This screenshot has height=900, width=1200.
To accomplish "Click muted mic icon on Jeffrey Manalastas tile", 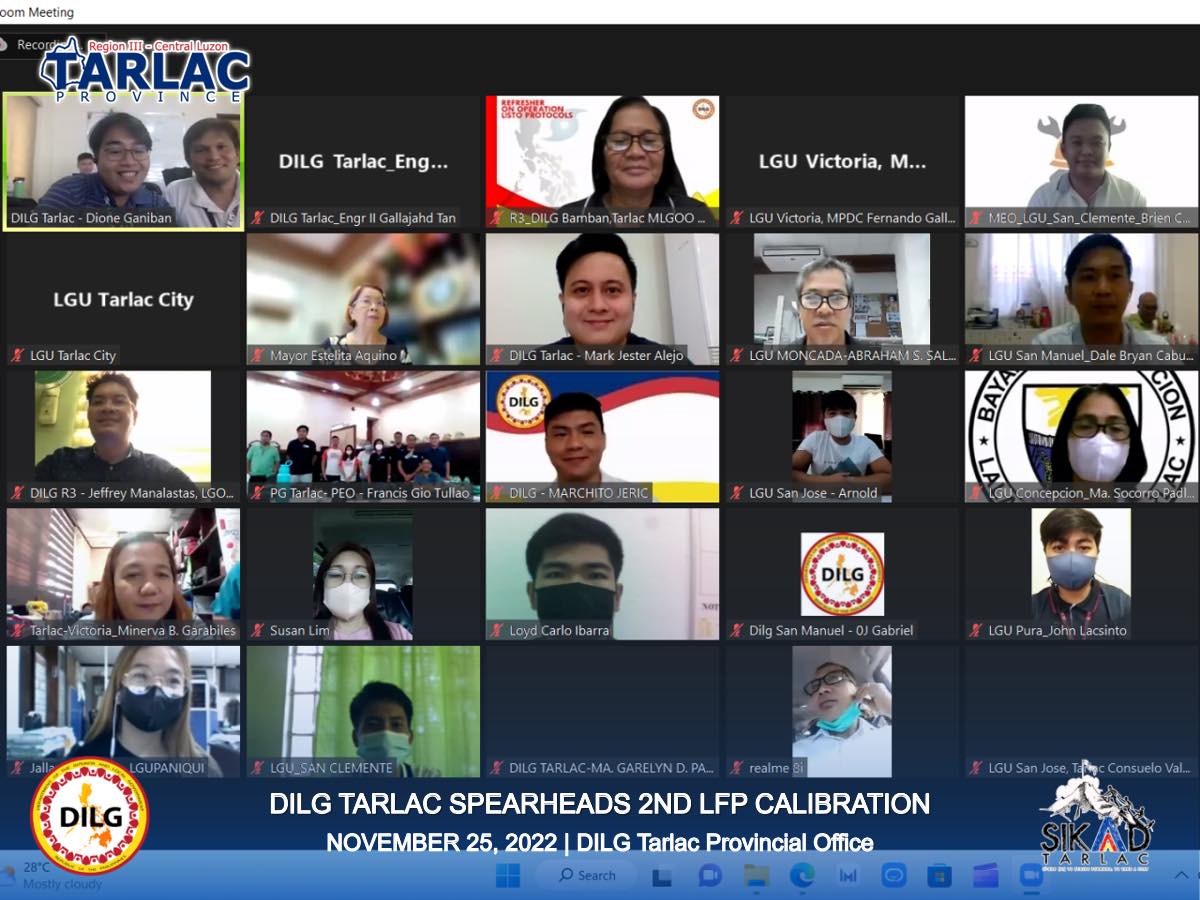I will [18, 493].
